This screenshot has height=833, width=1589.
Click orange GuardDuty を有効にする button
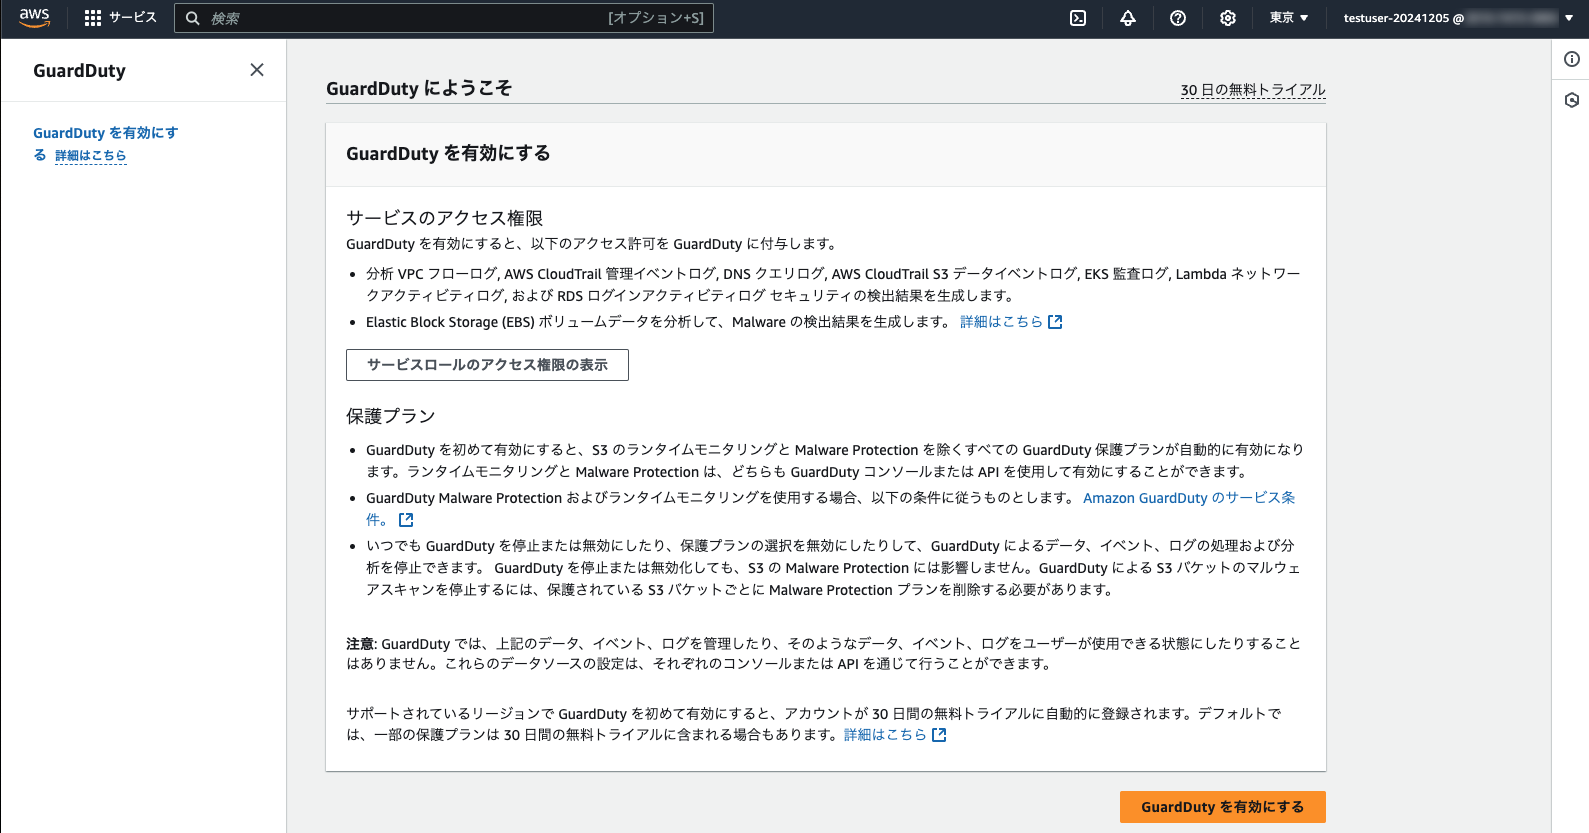[x=1222, y=807]
